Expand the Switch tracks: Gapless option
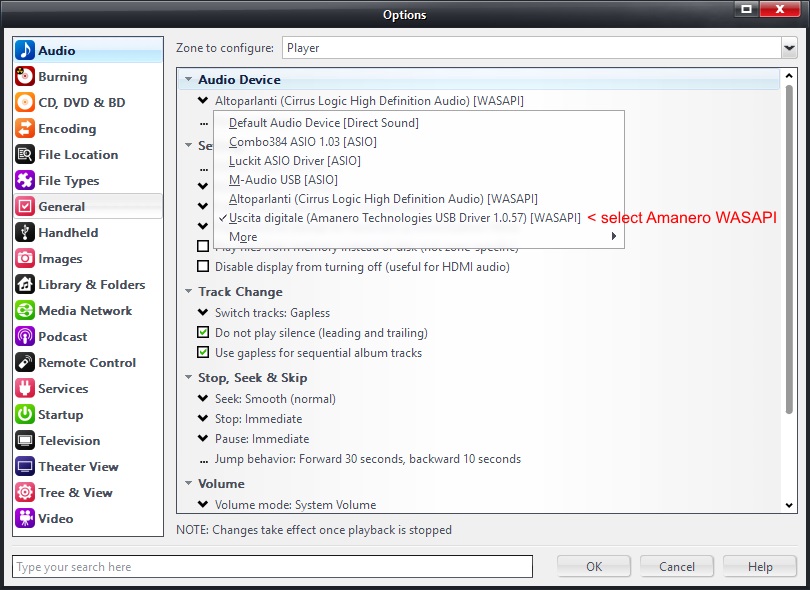810x590 pixels. 204,313
